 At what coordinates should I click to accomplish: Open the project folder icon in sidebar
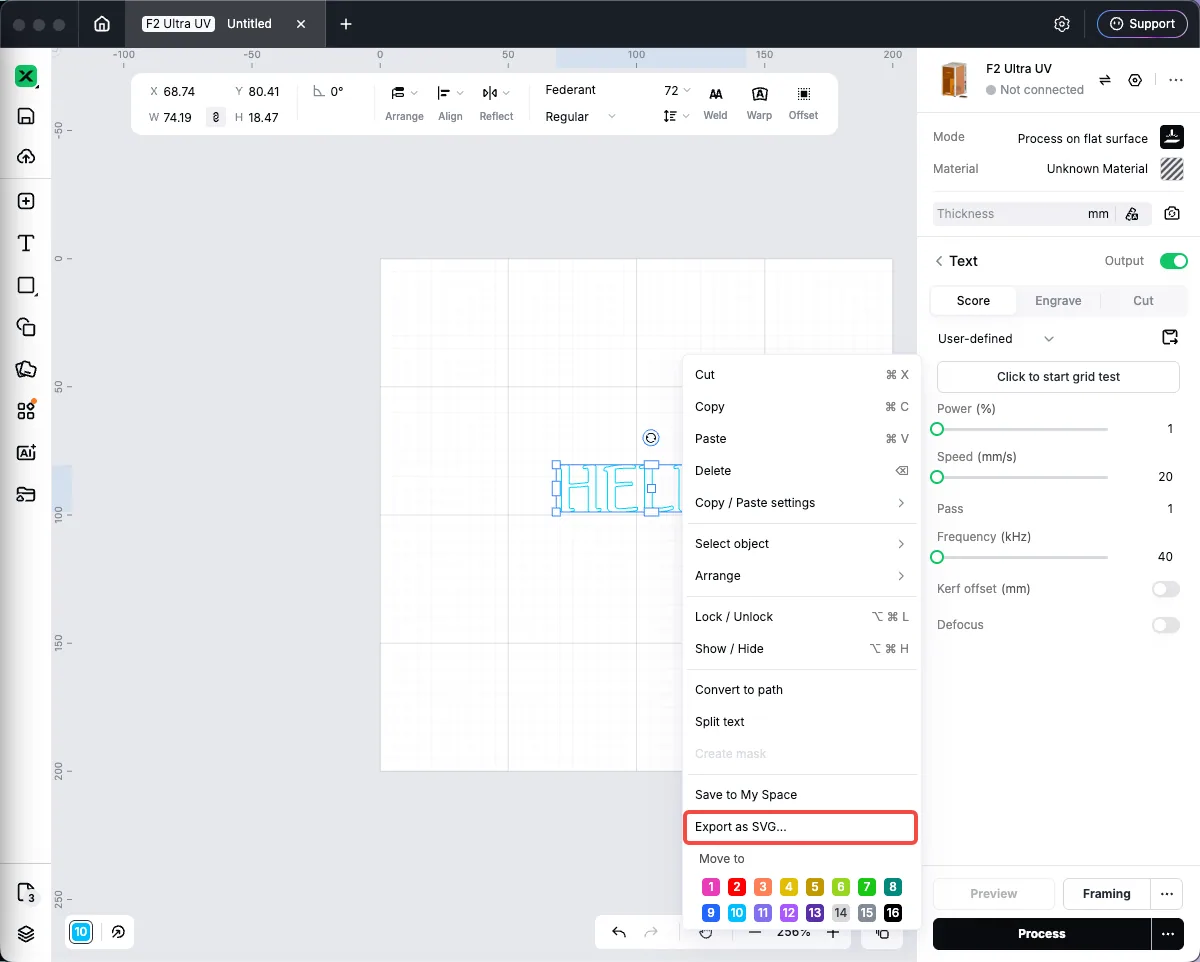coord(26,494)
